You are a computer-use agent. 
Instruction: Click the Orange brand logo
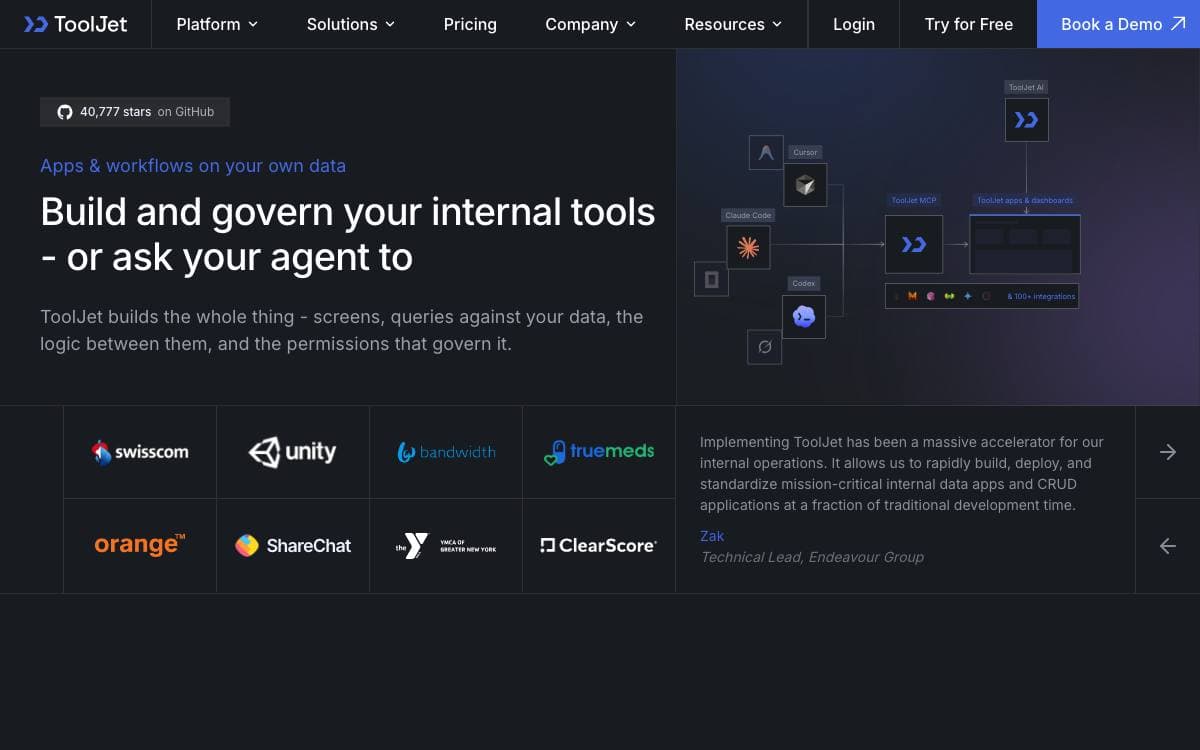140,544
